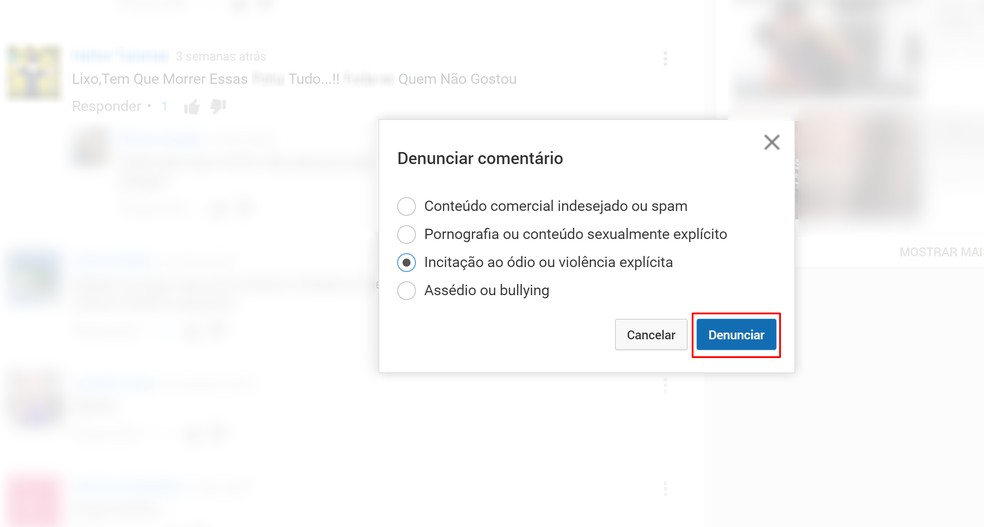Click the 'MOSTRAR MAIS' link in the sidebar
This screenshot has height=527, width=984.
(941, 252)
